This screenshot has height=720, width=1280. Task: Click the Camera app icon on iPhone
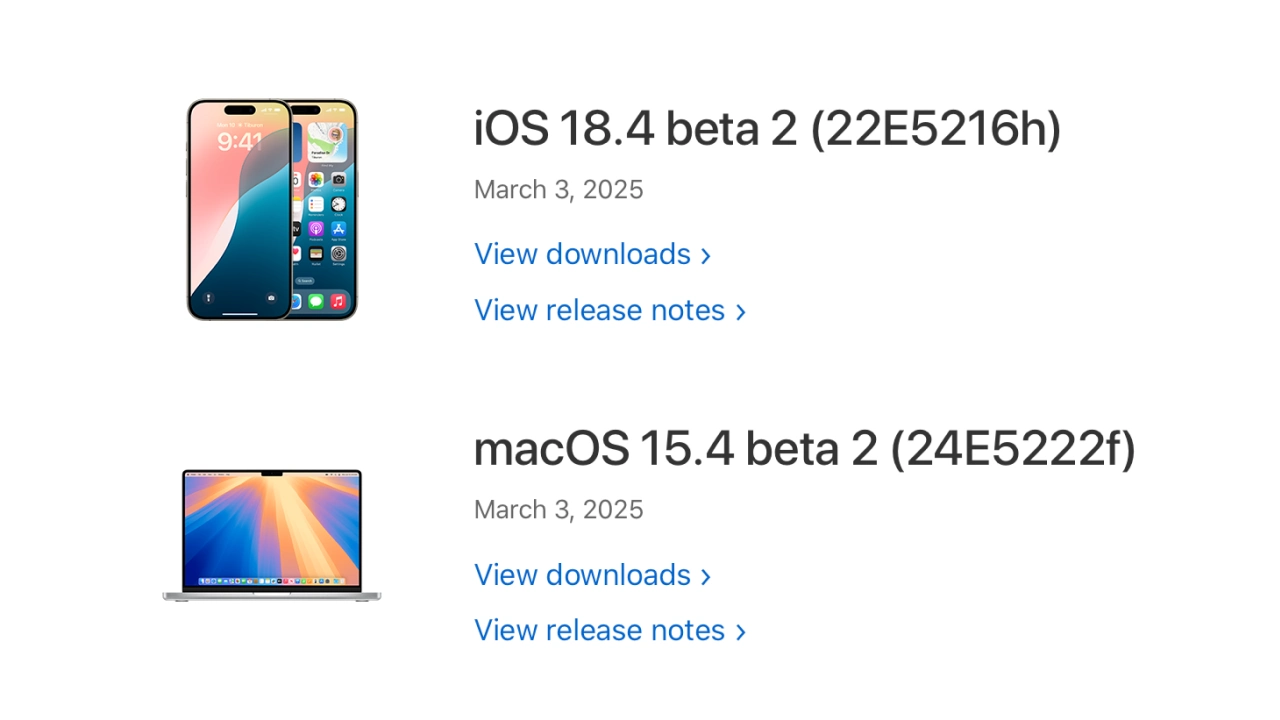338,180
